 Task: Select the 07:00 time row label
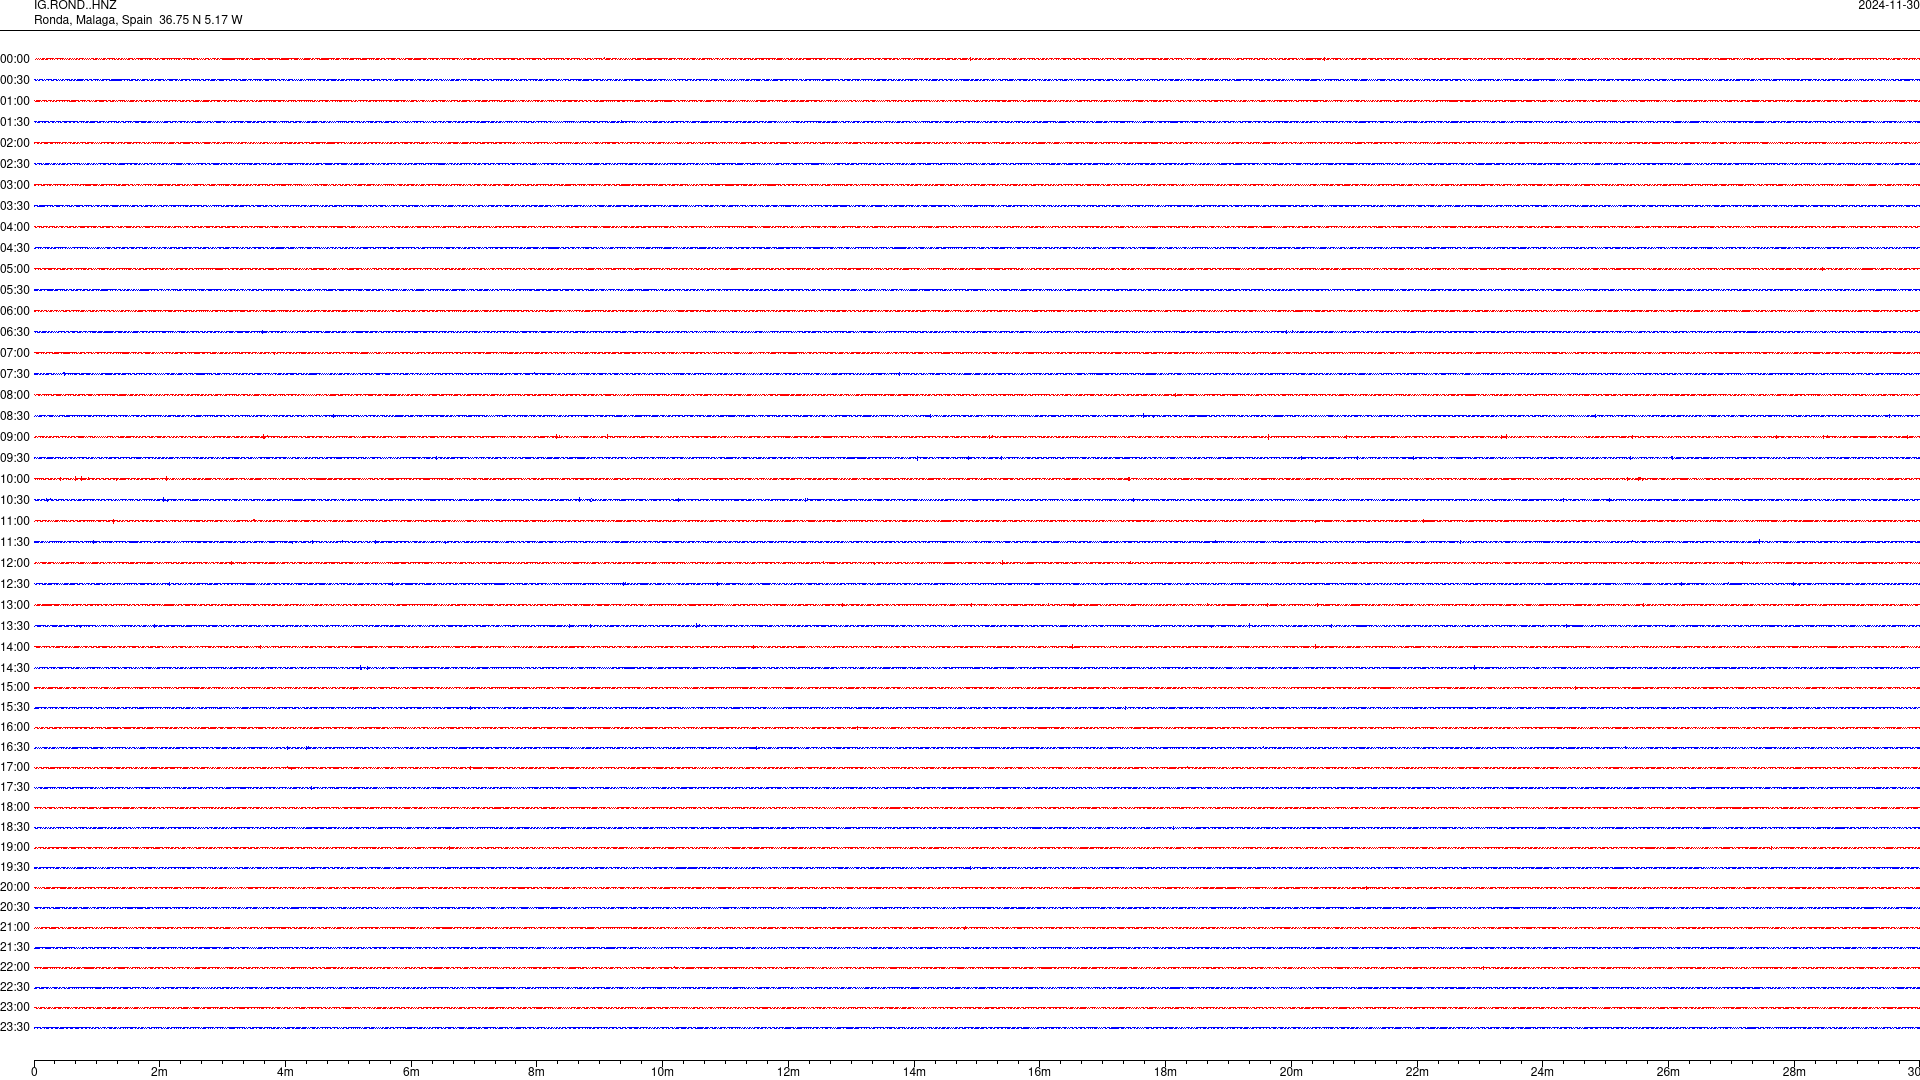15,353
